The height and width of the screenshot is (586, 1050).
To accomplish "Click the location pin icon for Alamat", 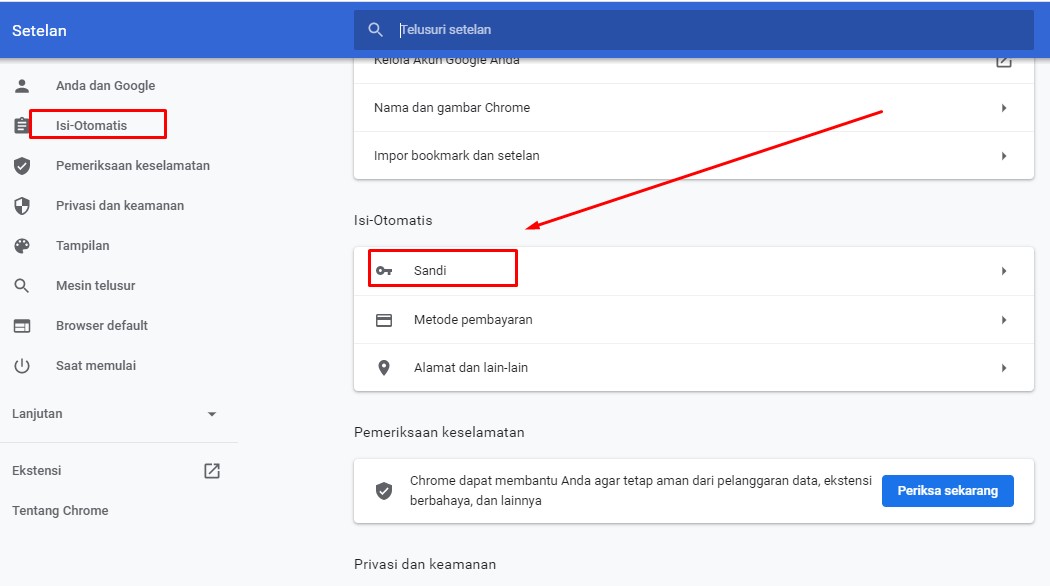I will [384, 368].
